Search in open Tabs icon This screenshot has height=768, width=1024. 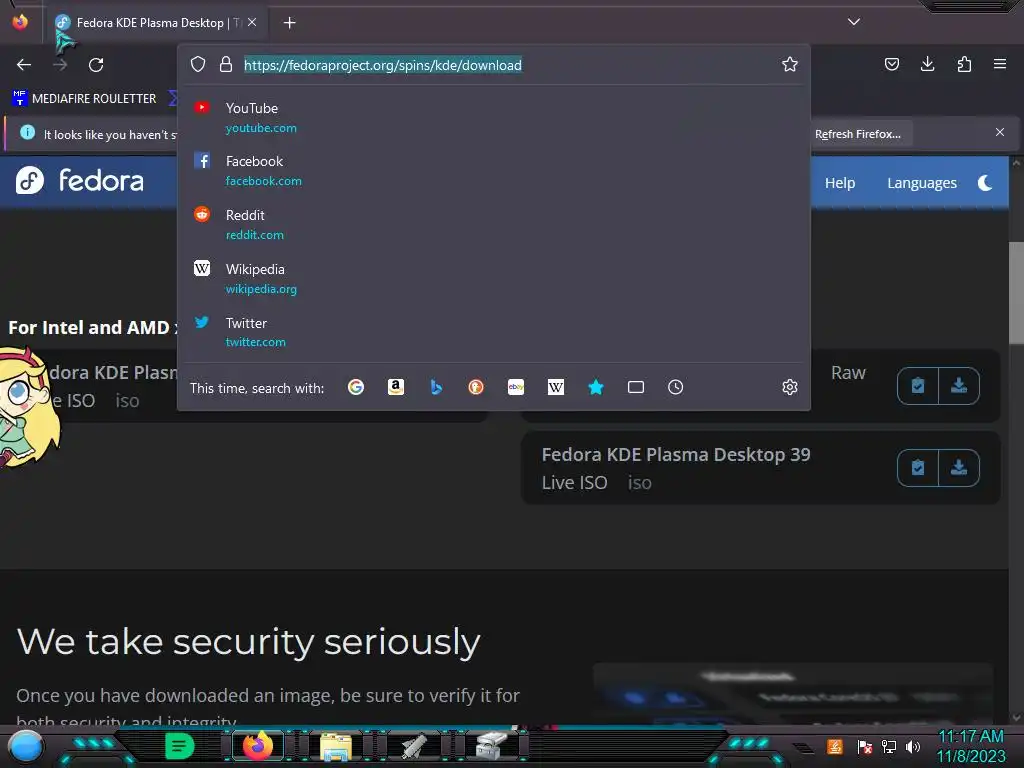pos(635,387)
